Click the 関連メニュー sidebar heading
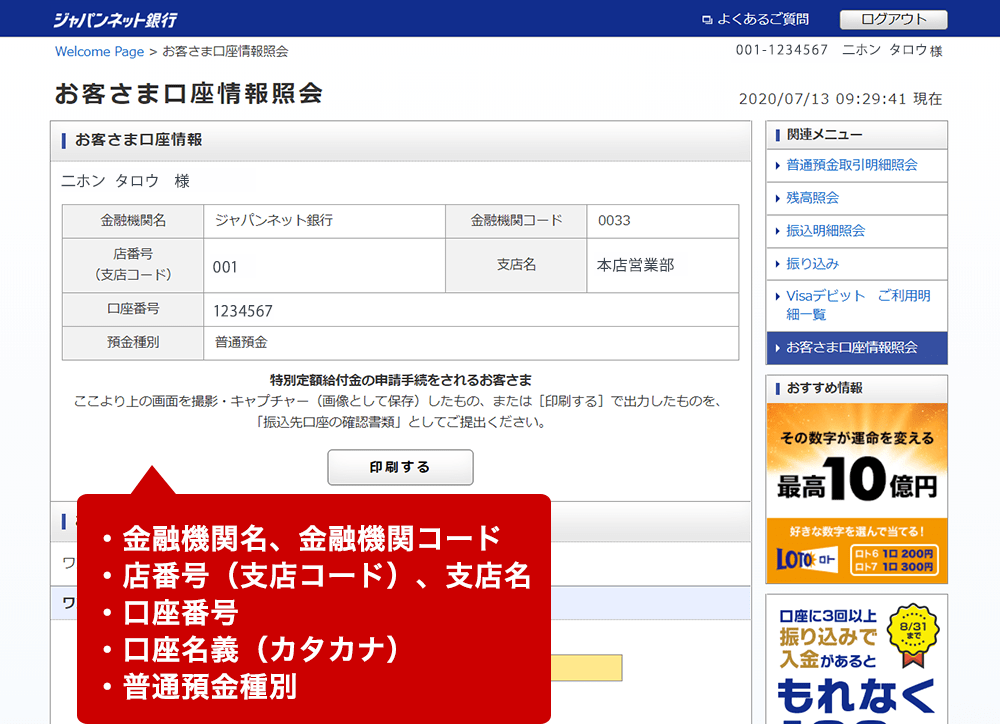The image size is (1000, 724). [824, 135]
